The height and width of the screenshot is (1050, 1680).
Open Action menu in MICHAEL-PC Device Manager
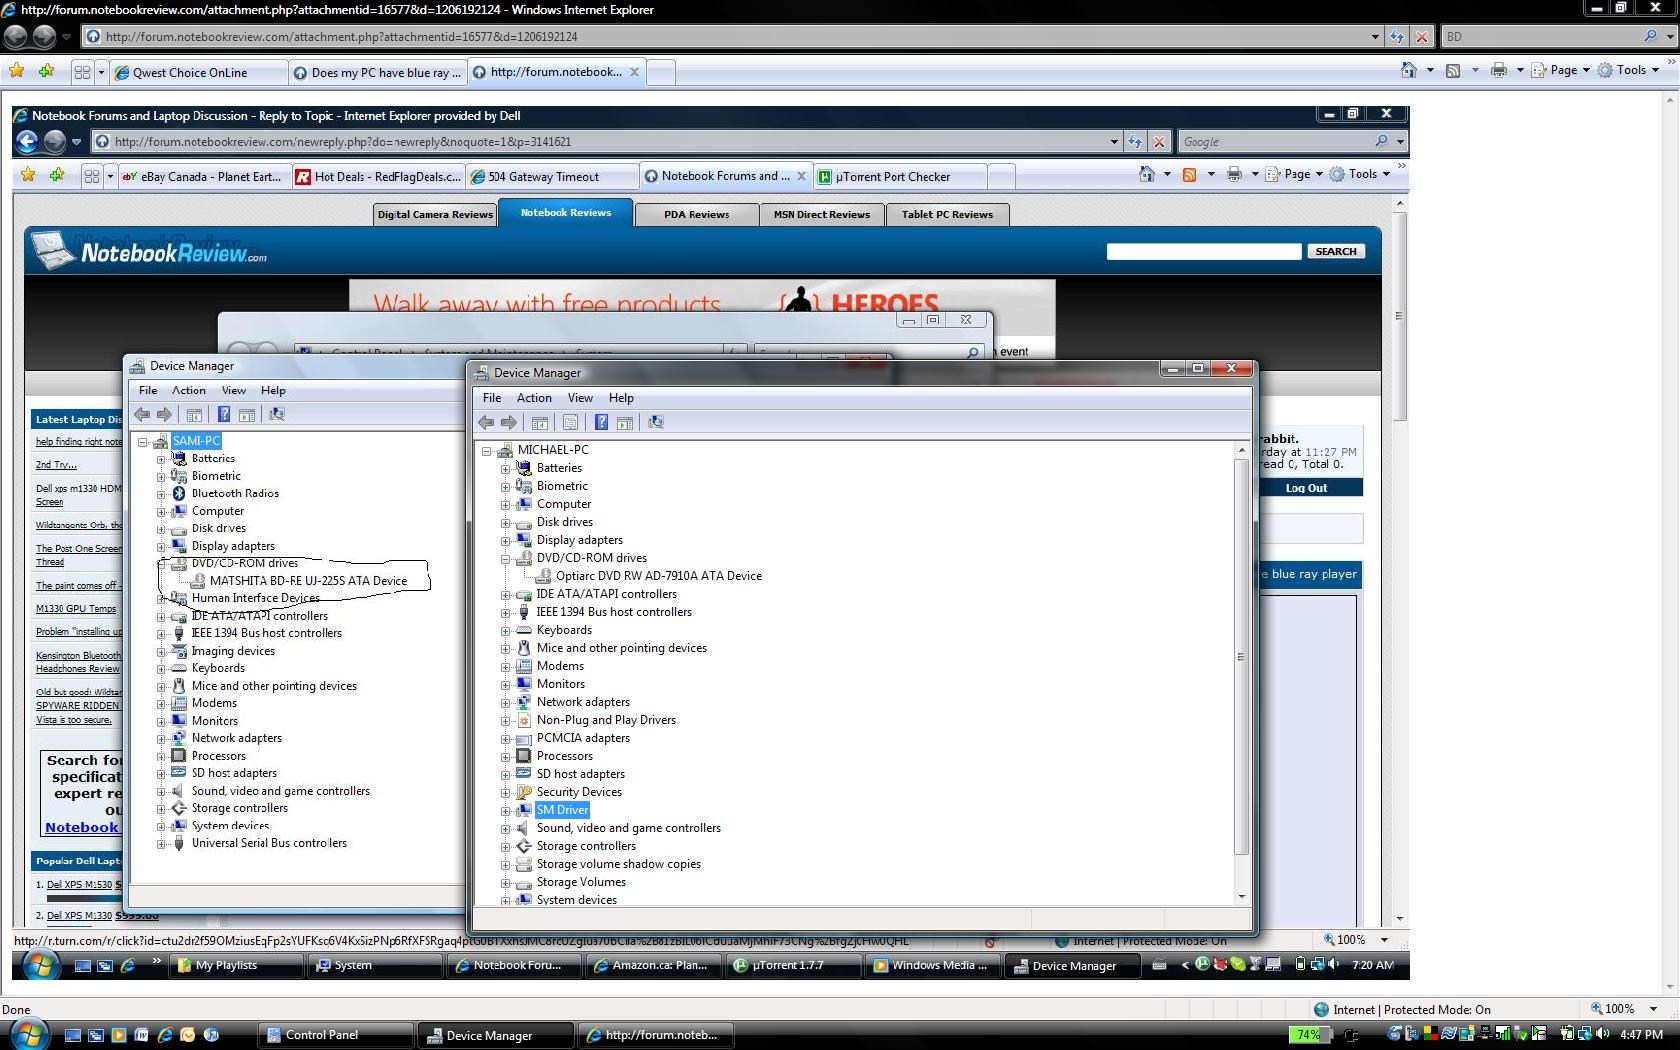(x=534, y=398)
